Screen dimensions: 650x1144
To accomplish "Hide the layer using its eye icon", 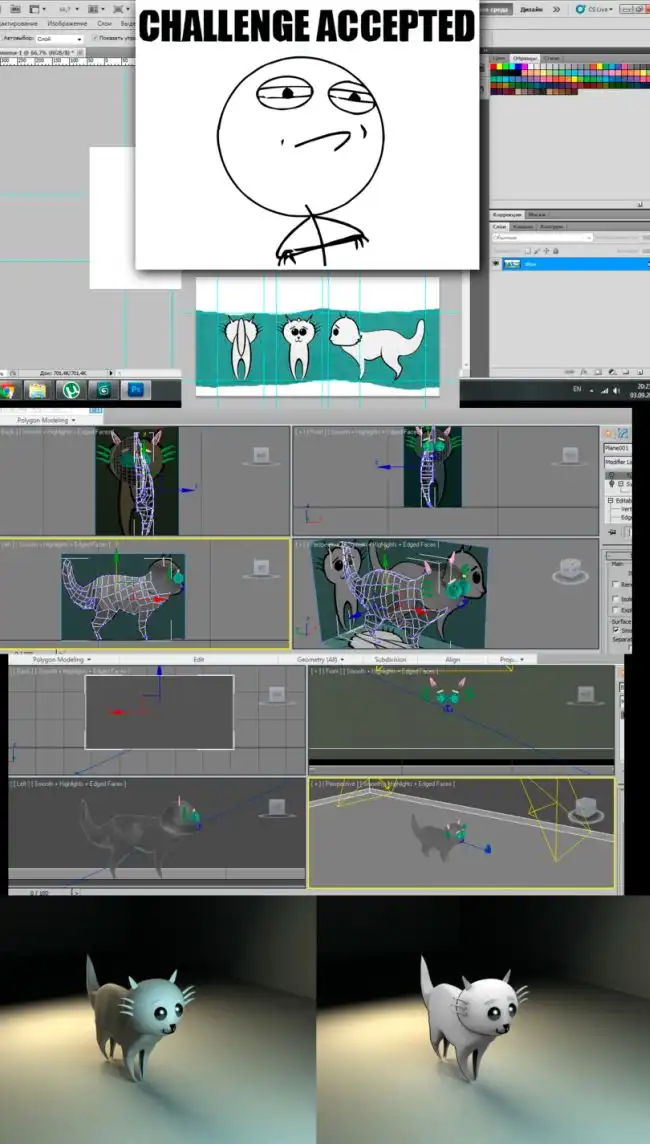I will pyautogui.click(x=496, y=264).
